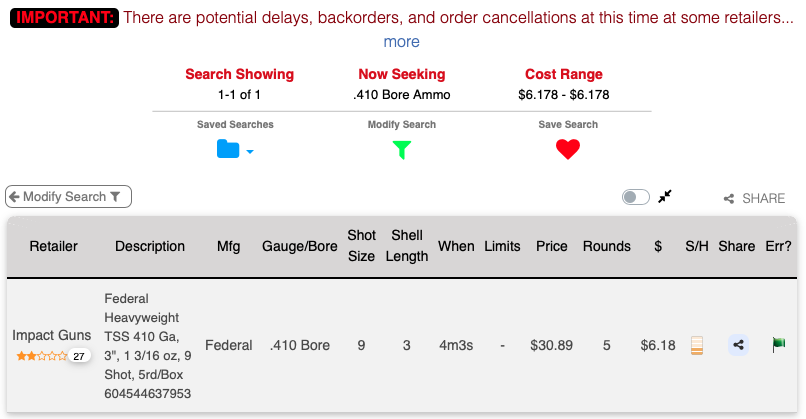This screenshot has width=806, height=419.
Task: Open the Federal Heavyweight TSS product description
Action: (148, 345)
